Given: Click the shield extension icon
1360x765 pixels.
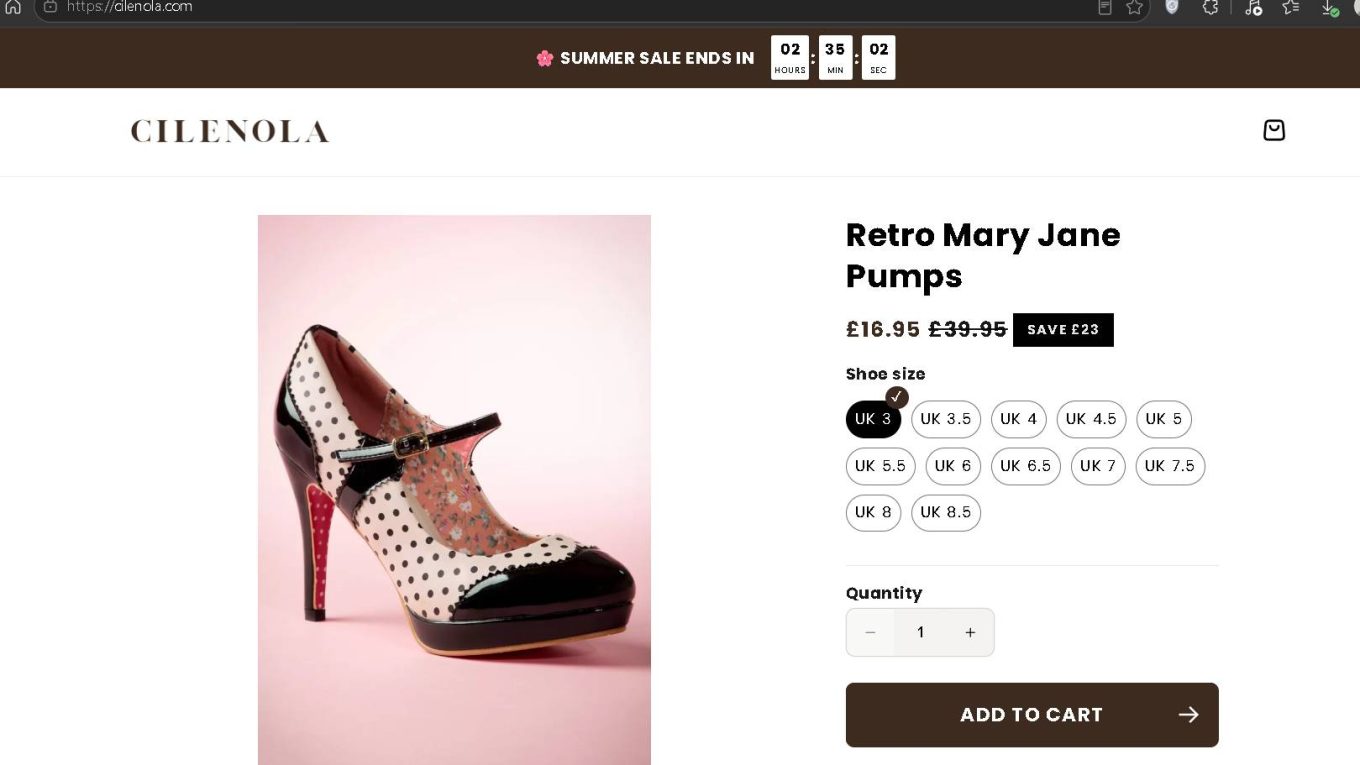Looking at the screenshot, I should [x=1172, y=7].
